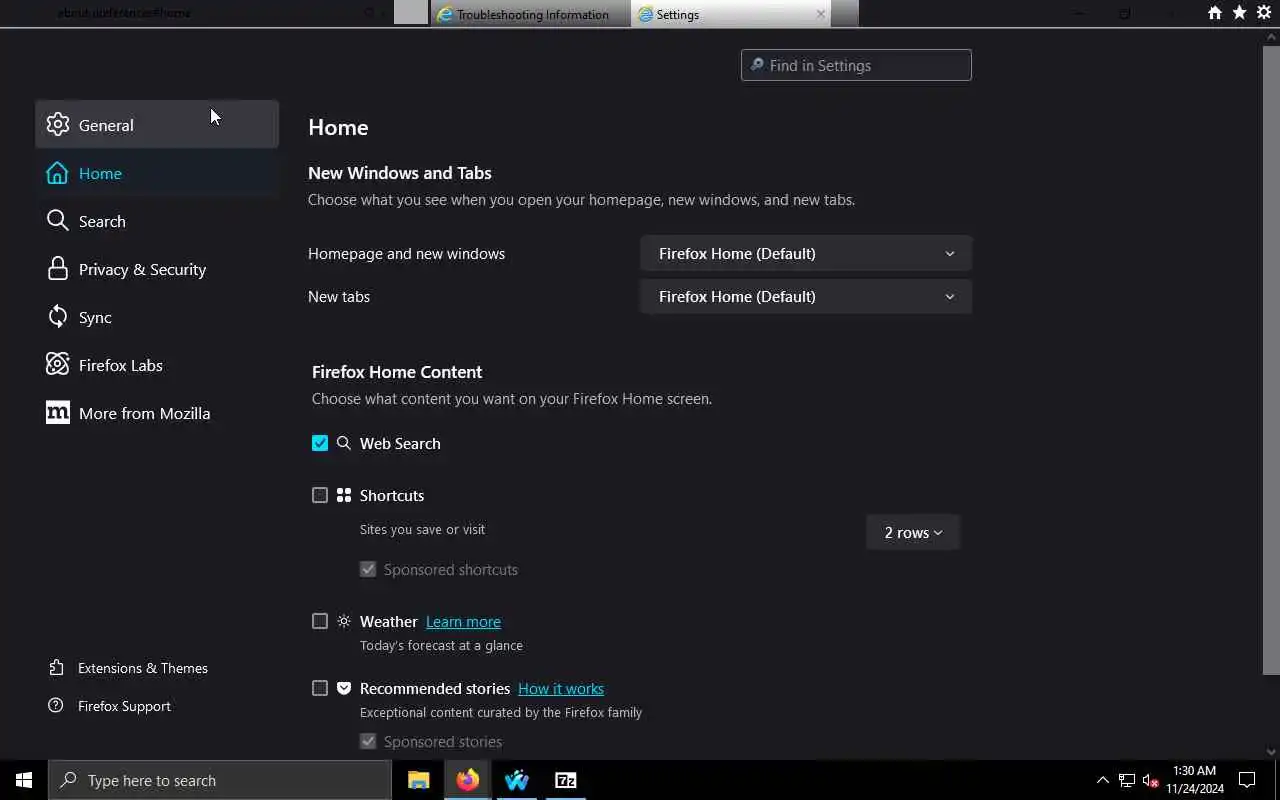Click the Weather Learn more link
Viewport: 1280px width, 800px height.
pos(463,621)
